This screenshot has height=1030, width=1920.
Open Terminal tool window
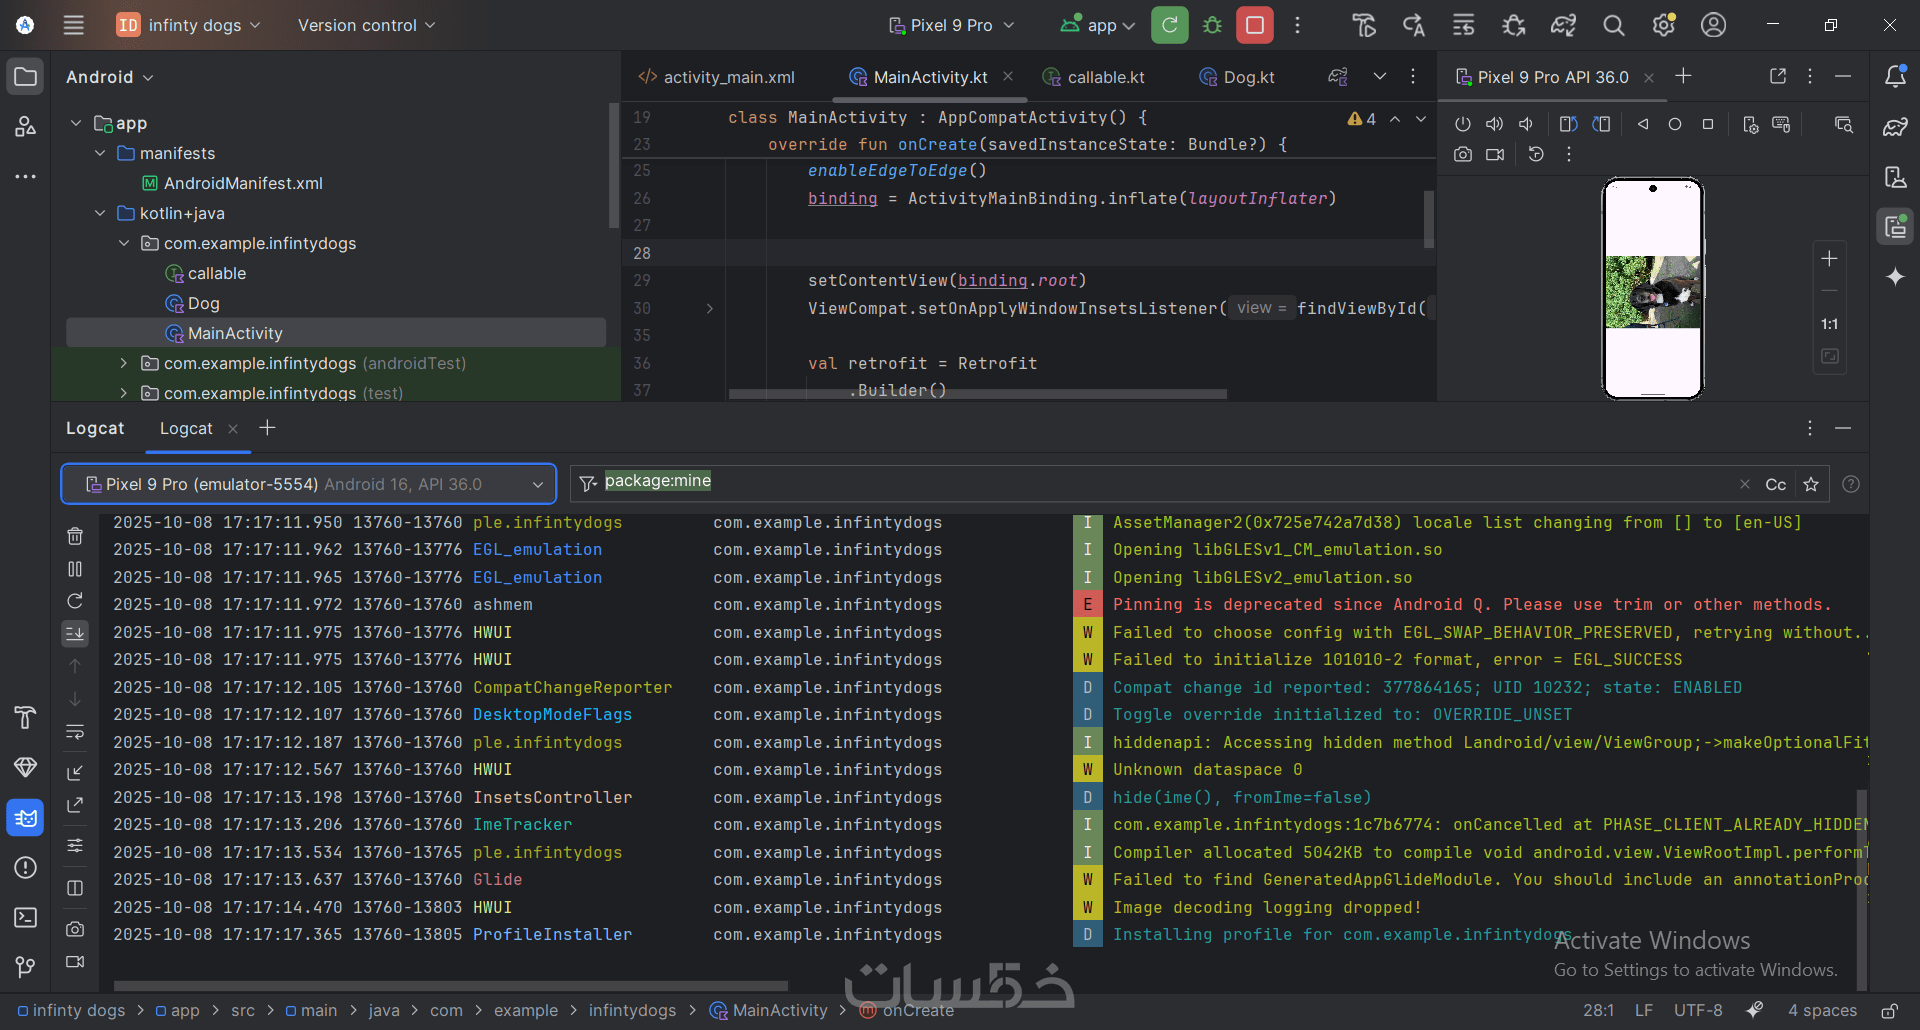(x=26, y=917)
